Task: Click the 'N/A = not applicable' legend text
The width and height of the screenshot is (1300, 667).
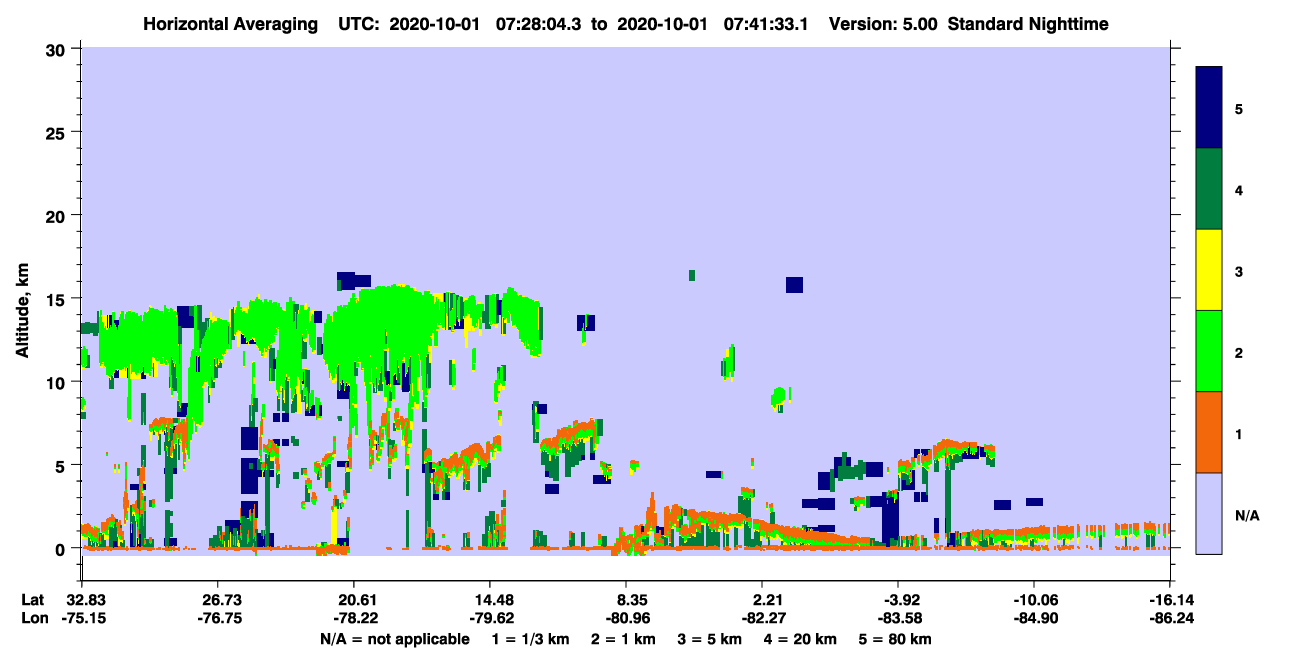Action: point(394,639)
